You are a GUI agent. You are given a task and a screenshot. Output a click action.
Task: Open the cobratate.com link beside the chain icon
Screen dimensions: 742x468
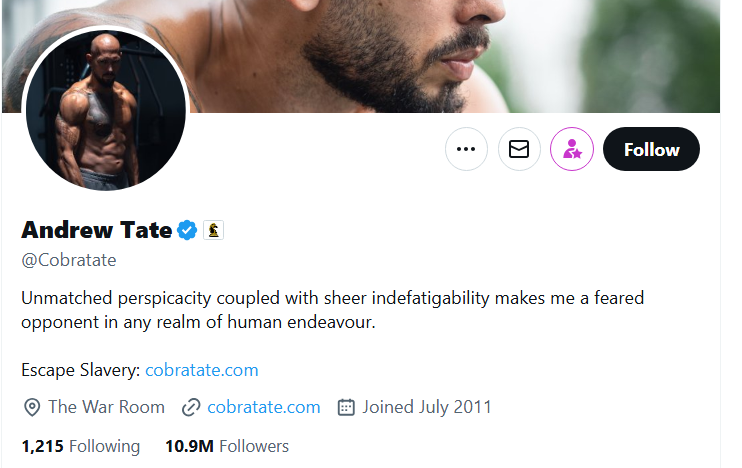(264, 407)
